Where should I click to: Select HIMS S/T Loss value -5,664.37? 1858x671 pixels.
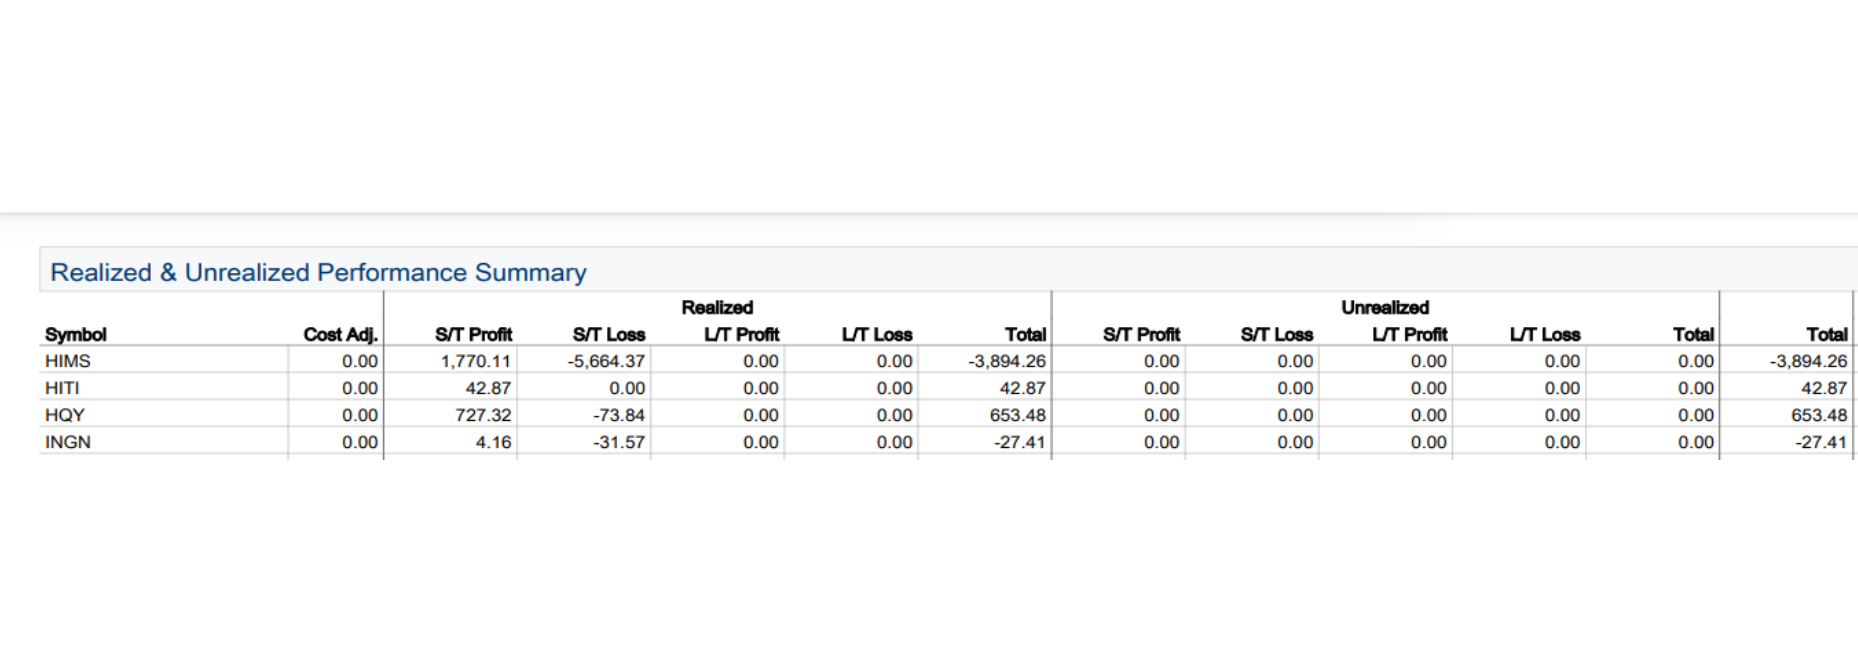(x=606, y=361)
